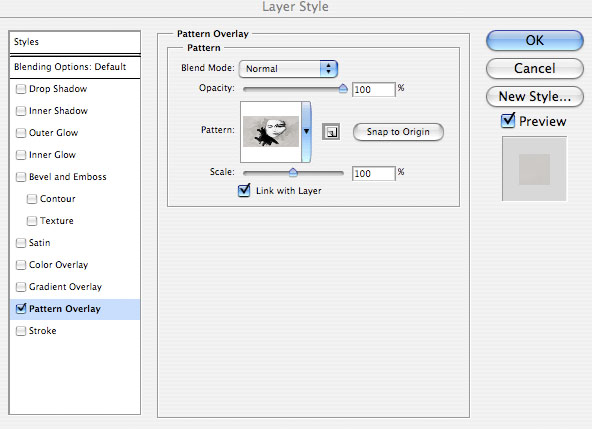
Task: Select the Stroke style label
Action: click(x=43, y=331)
